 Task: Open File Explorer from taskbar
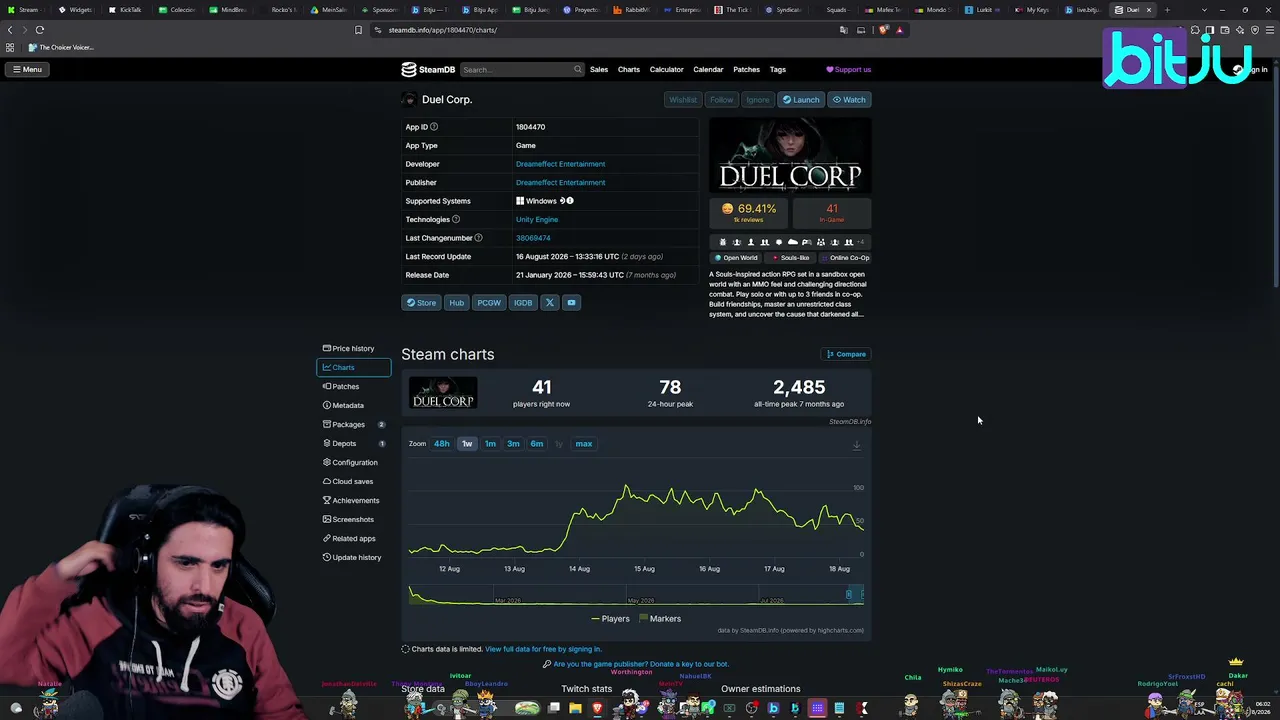coord(575,708)
